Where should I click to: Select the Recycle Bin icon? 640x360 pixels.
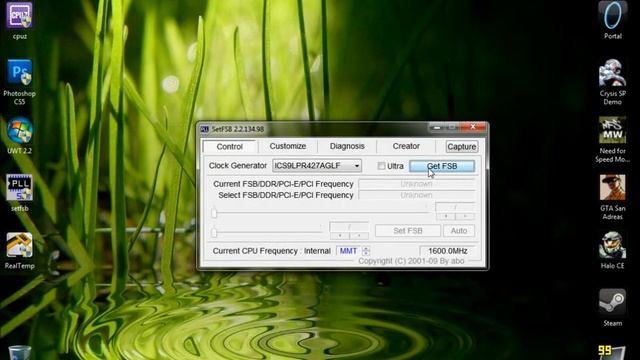(19, 352)
